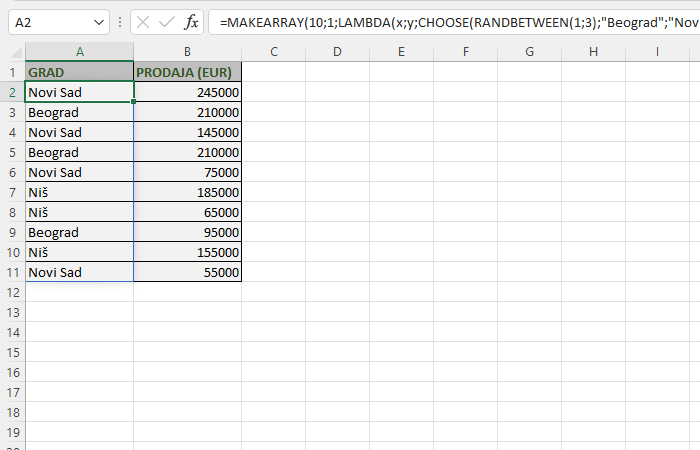
Task: Select column B header
Action: click(x=187, y=51)
